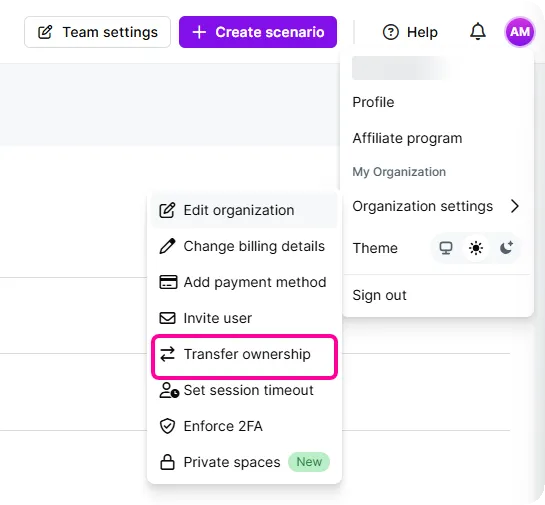Select Set session timeout option
545x505 pixels.
click(x=245, y=390)
